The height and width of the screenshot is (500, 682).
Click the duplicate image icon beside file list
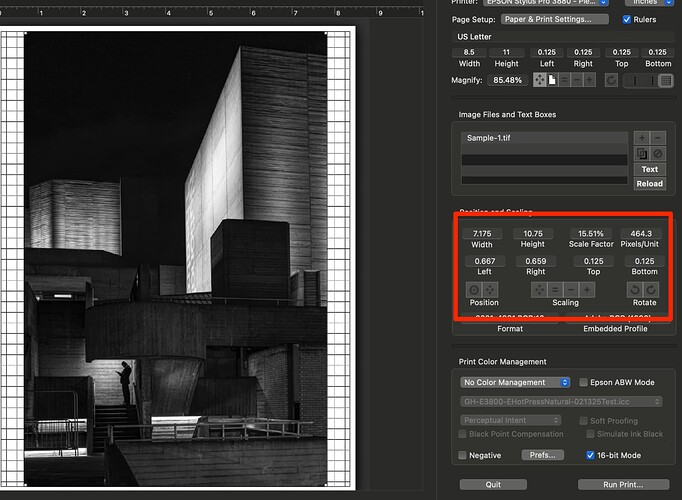point(642,153)
